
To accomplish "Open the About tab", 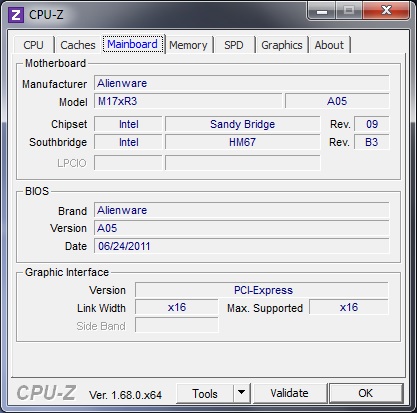I will [x=329, y=45].
